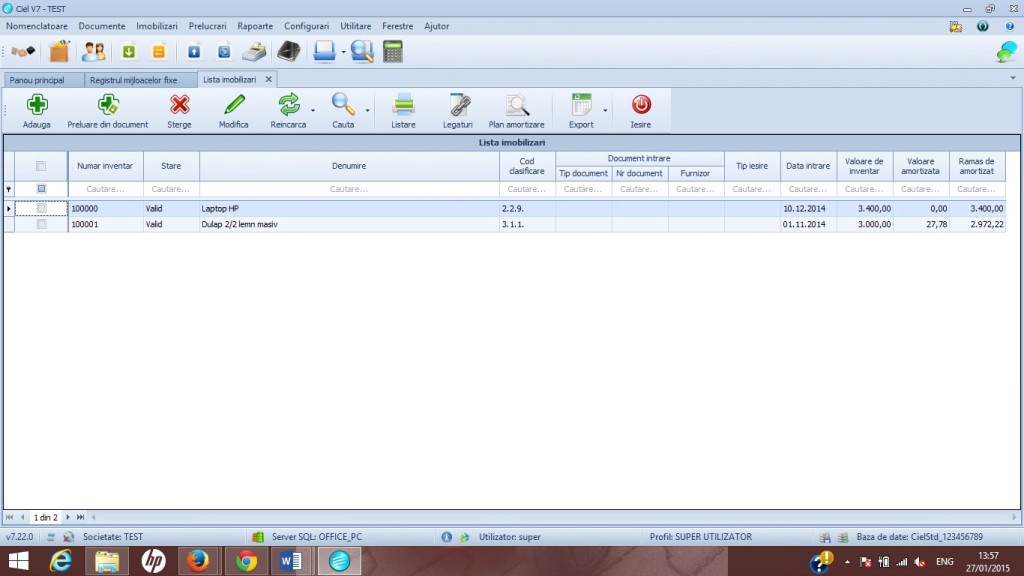Click the Numar inventar search filter field

pyautogui.click(x=105, y=189)
